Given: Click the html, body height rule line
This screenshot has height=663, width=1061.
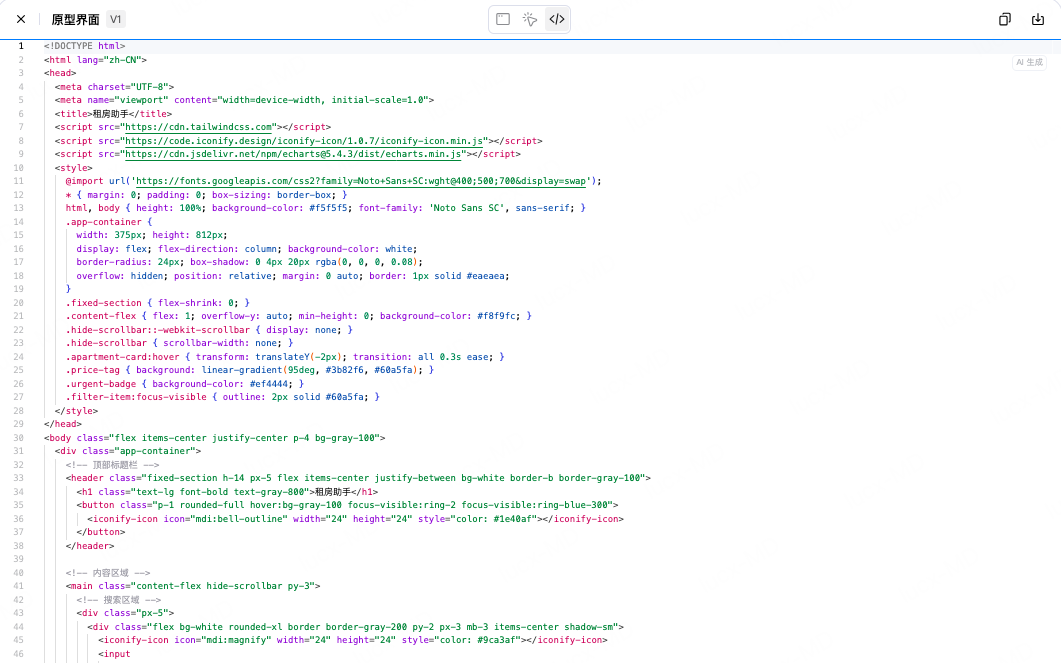Looking at the screenshot, I should (x=325, y=208).
